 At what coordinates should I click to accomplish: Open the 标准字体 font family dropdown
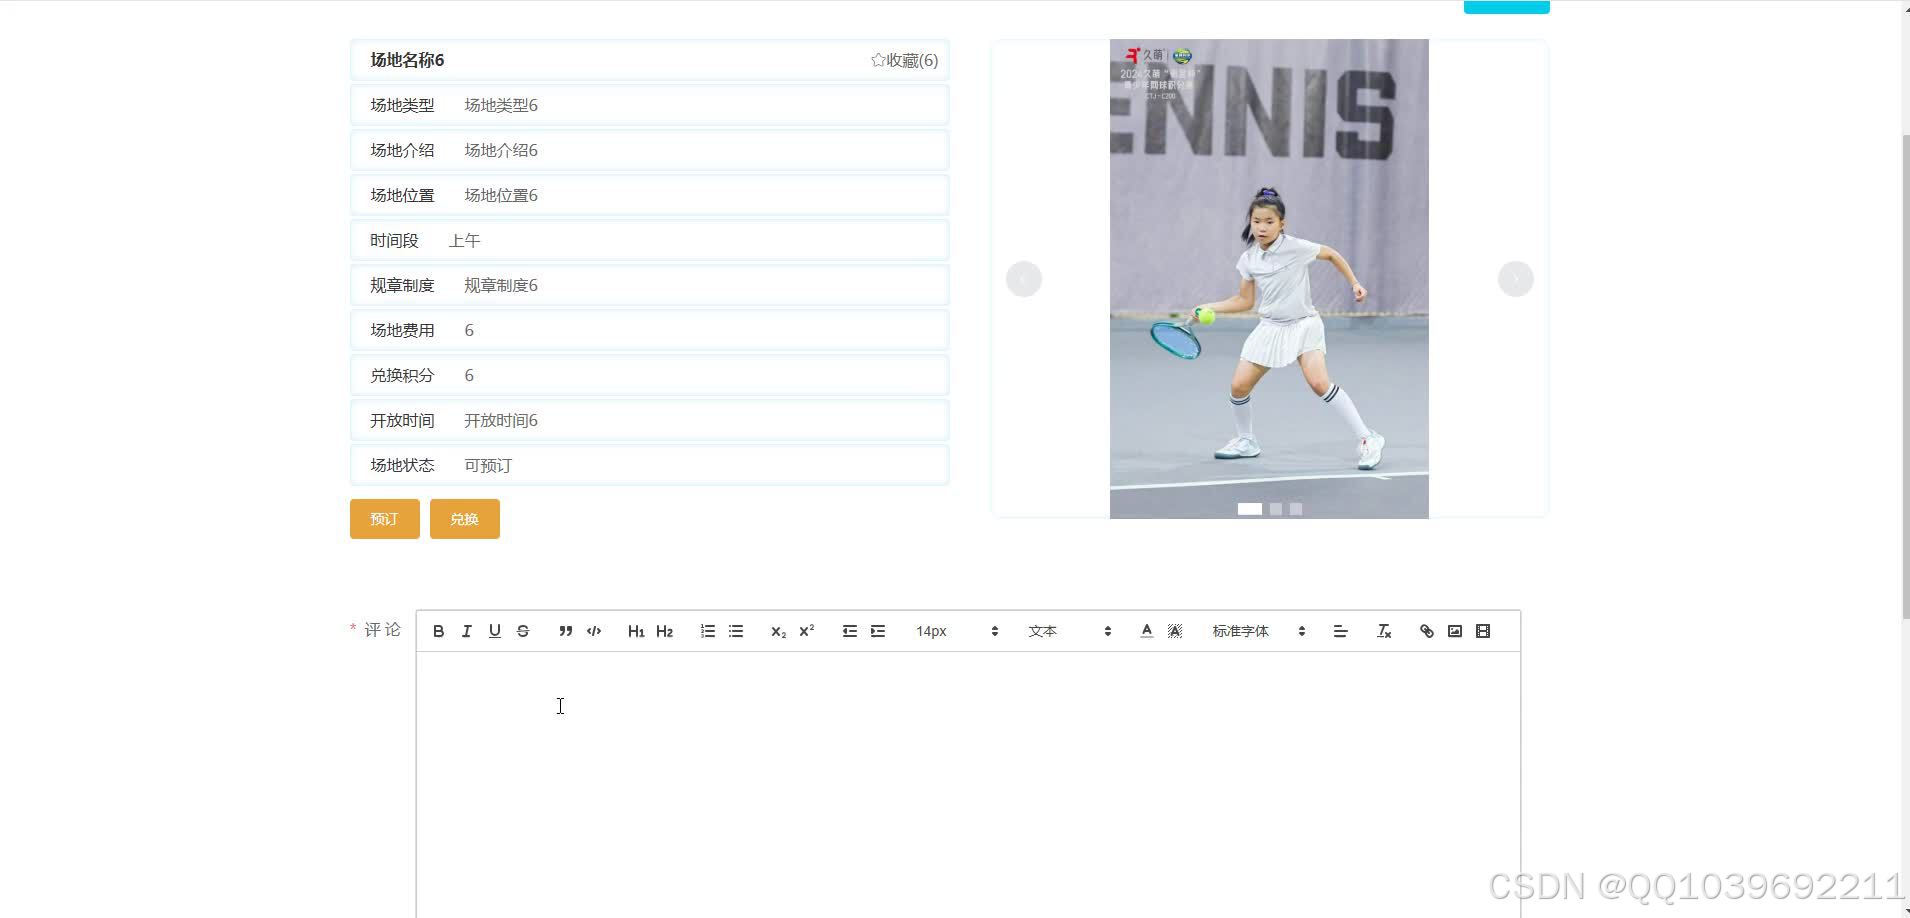pyautogui.click(x=1258, y=631)
